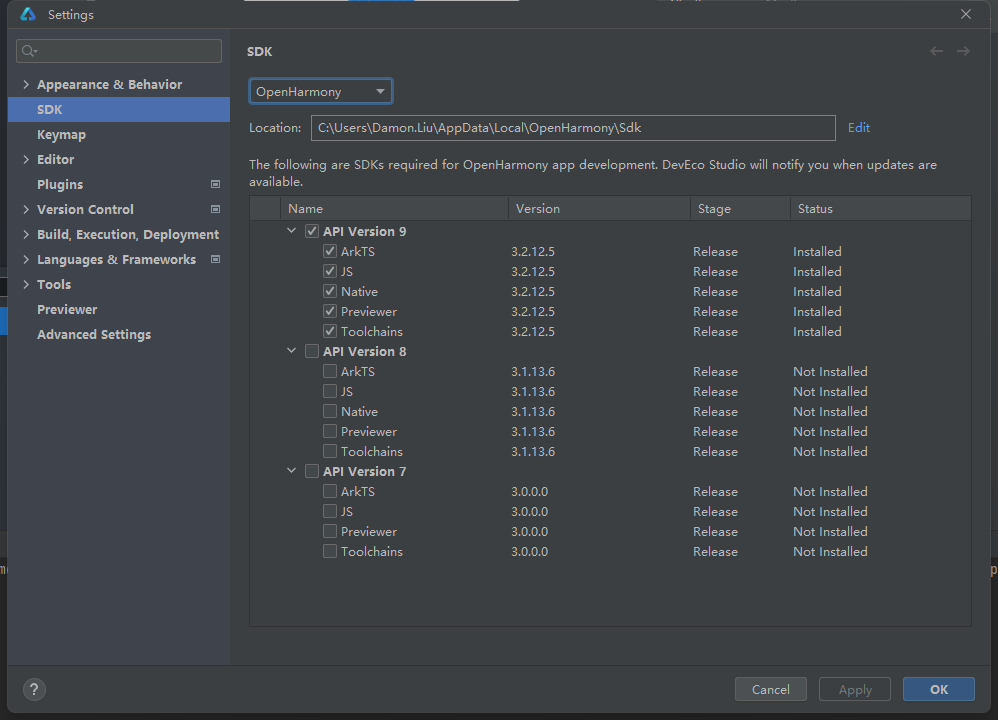
Task: Check the API Version 7 Toolchains box
Action: click(330, 551)
